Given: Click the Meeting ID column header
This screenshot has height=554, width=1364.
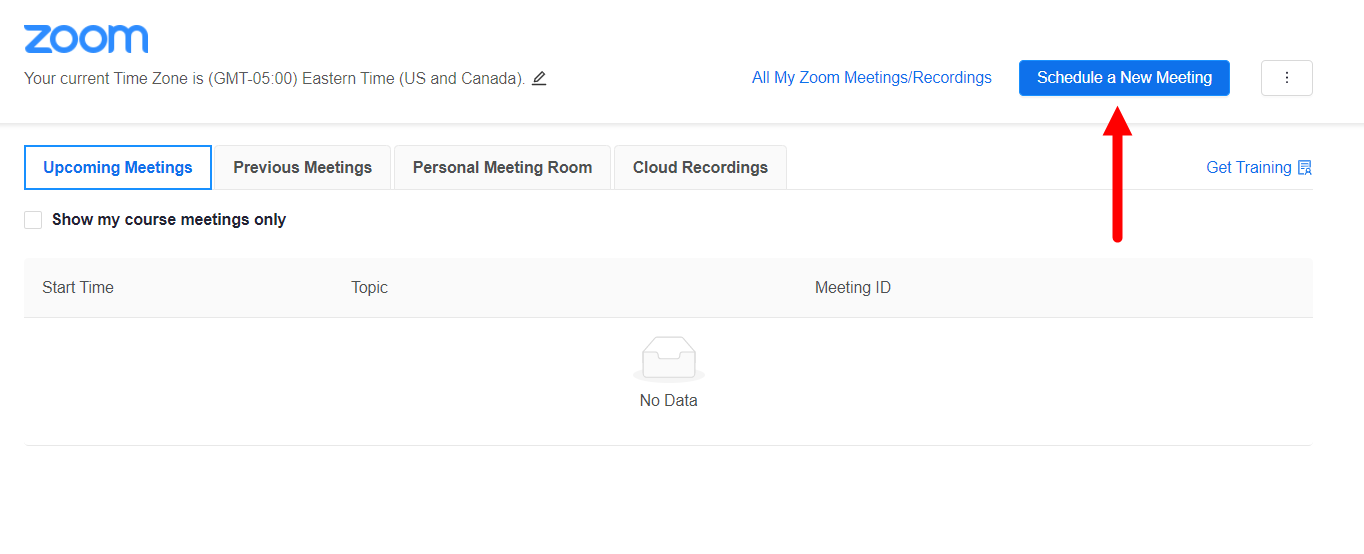Looking at the screenshot, I should point(853,287).
